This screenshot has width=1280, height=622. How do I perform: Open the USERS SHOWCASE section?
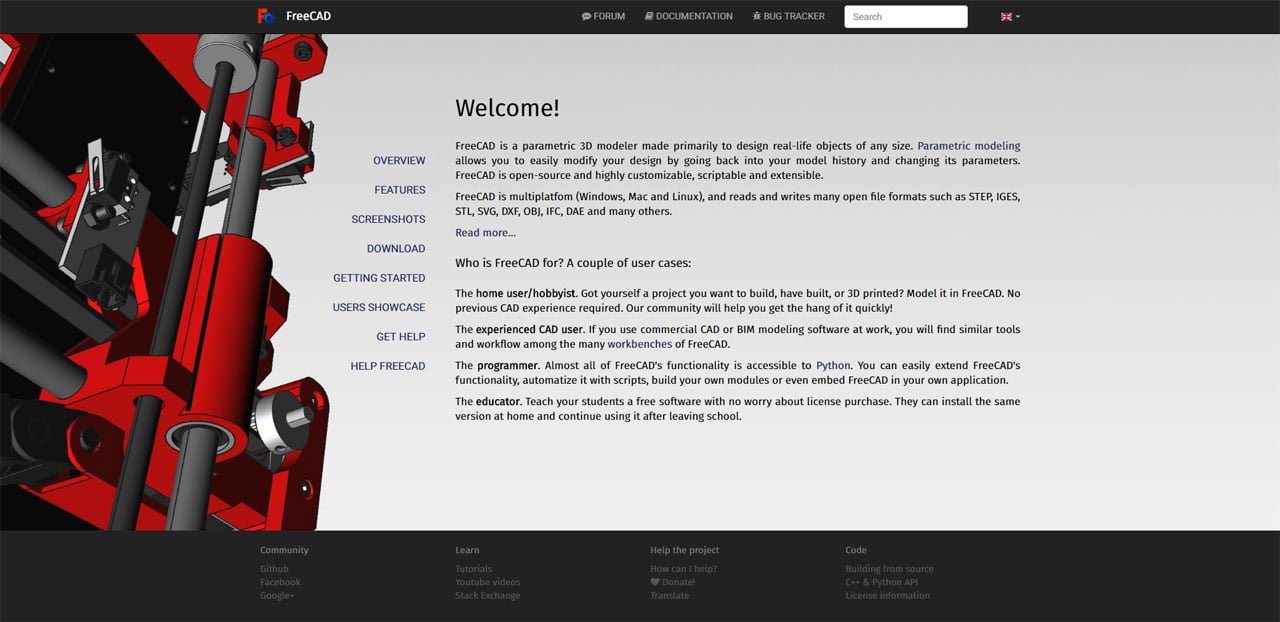379,307
